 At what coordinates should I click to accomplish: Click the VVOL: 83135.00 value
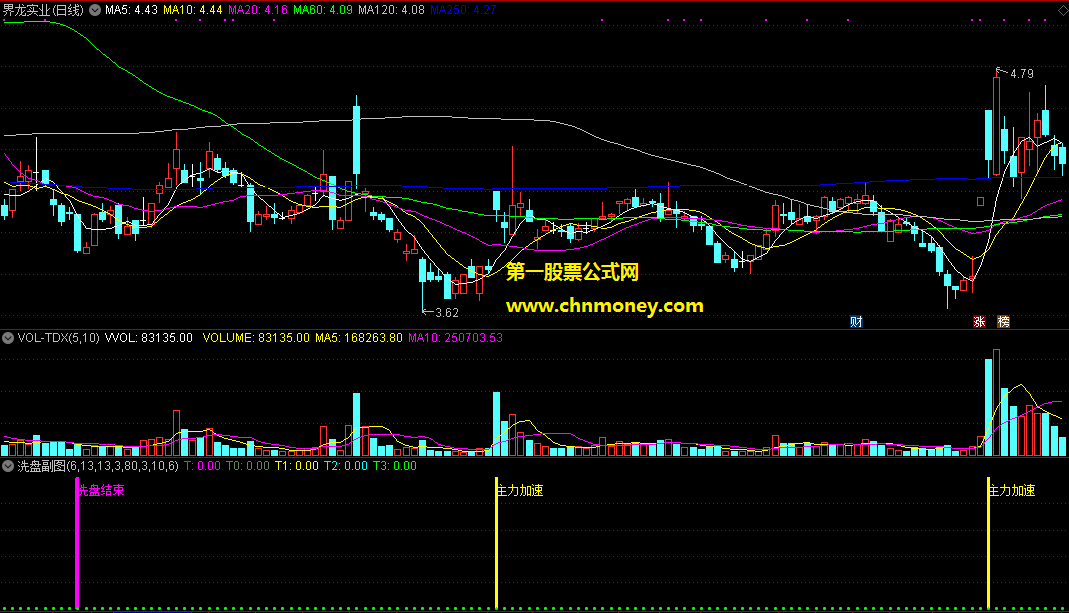coord(149,338)
